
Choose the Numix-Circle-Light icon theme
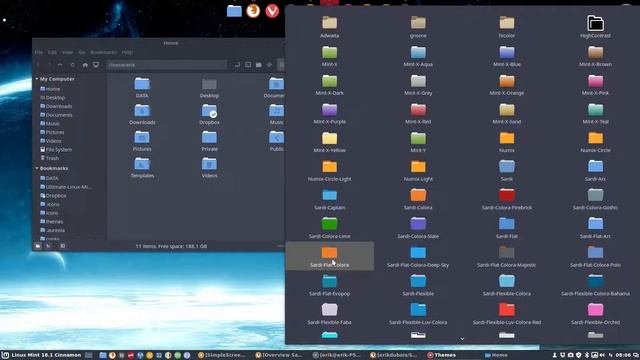pyautogui.click(x=329, y=170)
